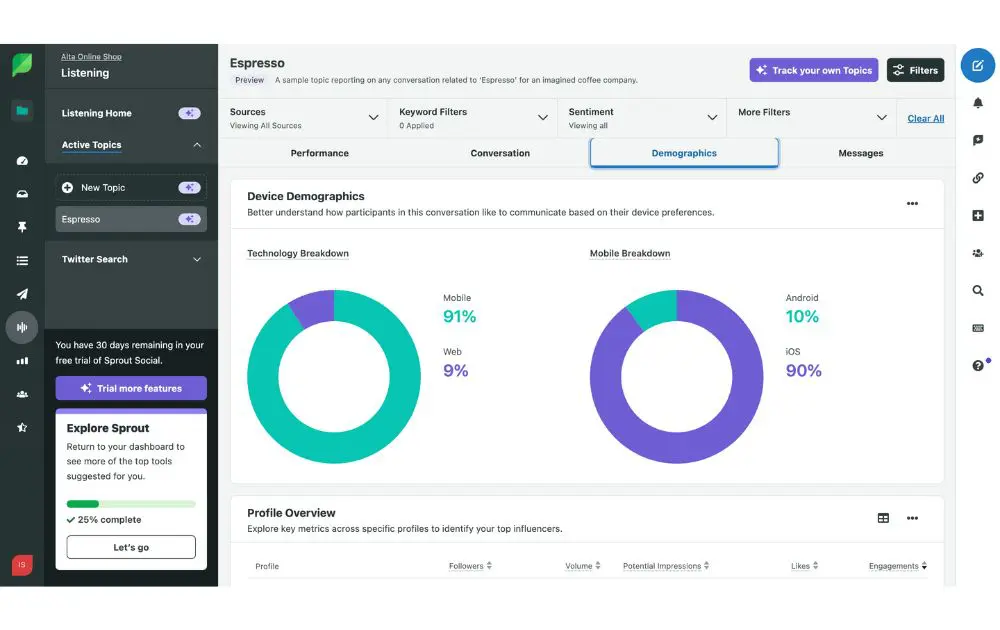Switch Profile Overview to table view icon
Image resolution: width=1000 pixels, height=630 pixels.
(x=883, y=518)
